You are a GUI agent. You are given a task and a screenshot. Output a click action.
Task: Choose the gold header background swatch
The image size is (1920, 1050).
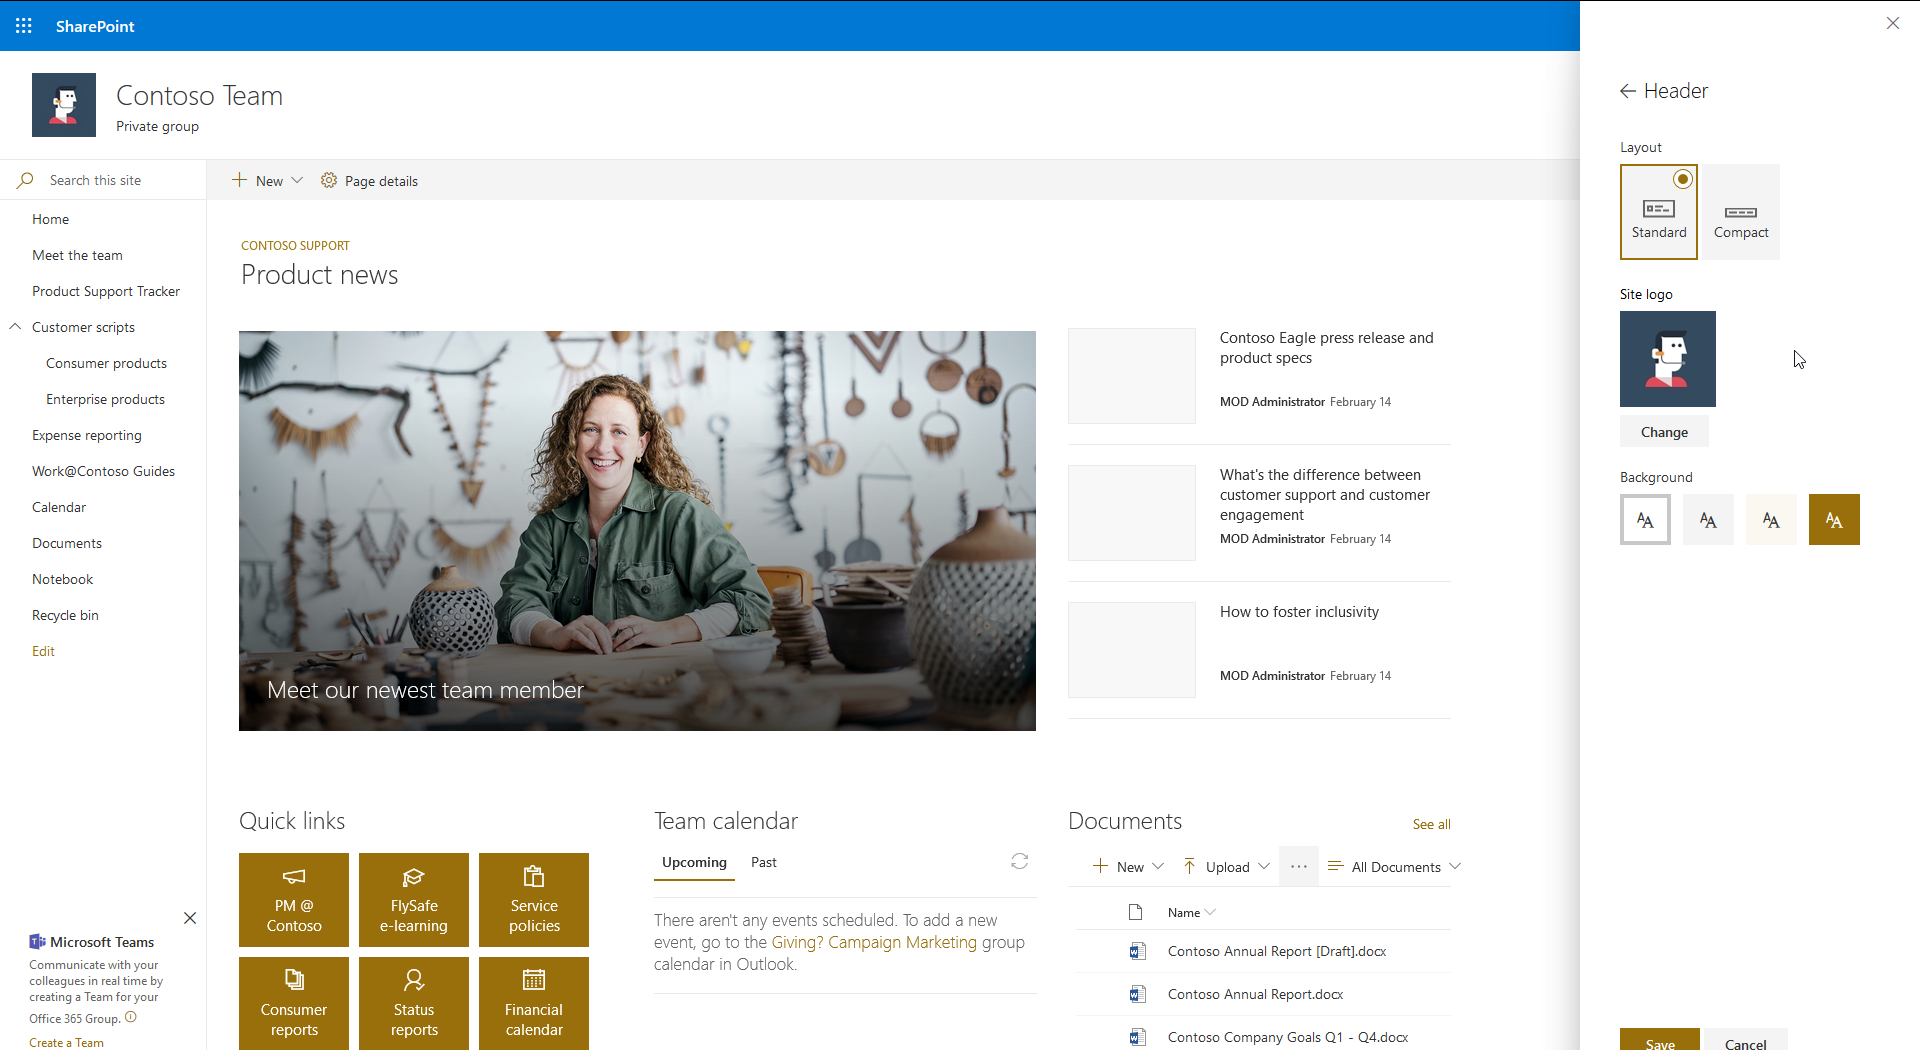(1834, 520)
